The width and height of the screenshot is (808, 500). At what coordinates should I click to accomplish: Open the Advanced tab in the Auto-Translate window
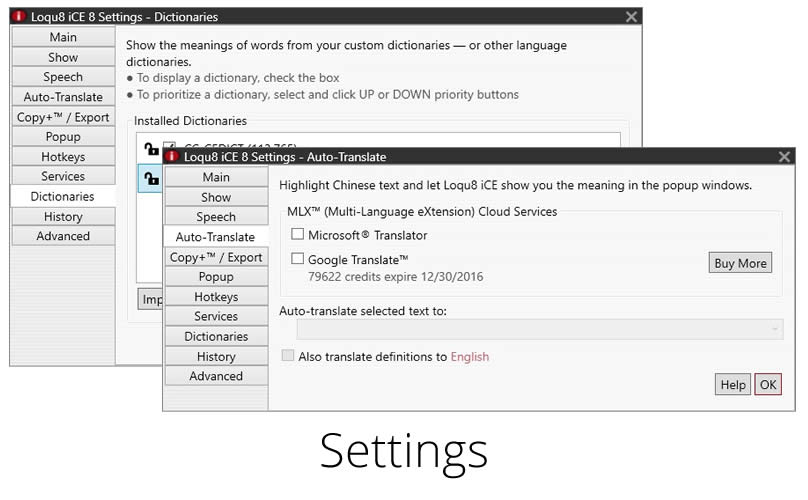216,376
